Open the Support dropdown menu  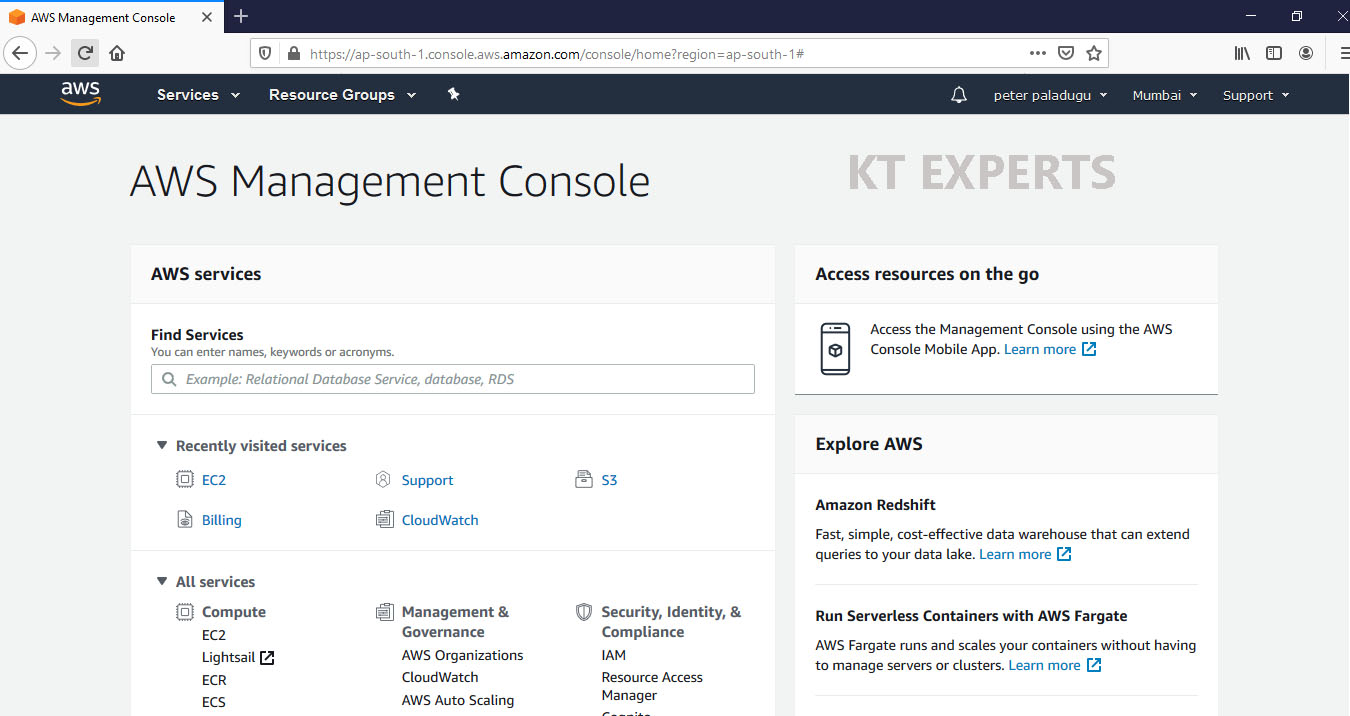tap(1256, 95)
